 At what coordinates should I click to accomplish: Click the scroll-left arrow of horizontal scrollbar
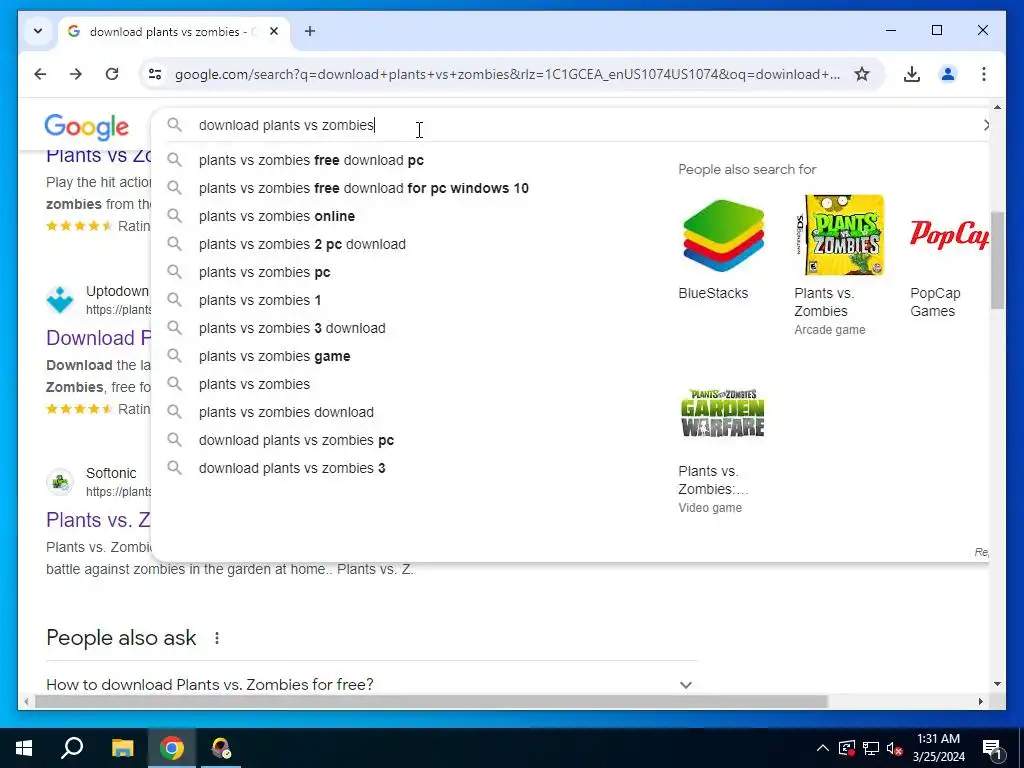26,701
